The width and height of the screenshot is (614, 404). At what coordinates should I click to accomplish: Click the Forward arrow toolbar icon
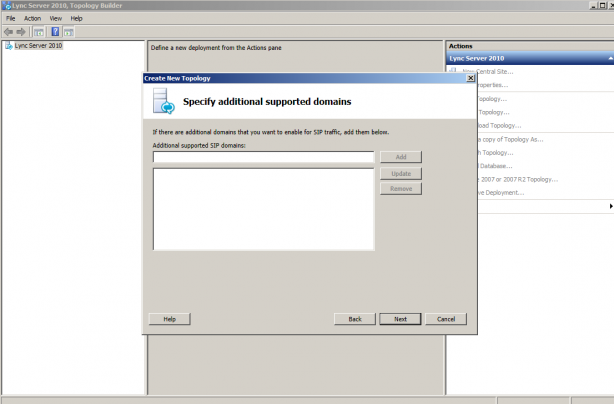click(x=21, y=32)
